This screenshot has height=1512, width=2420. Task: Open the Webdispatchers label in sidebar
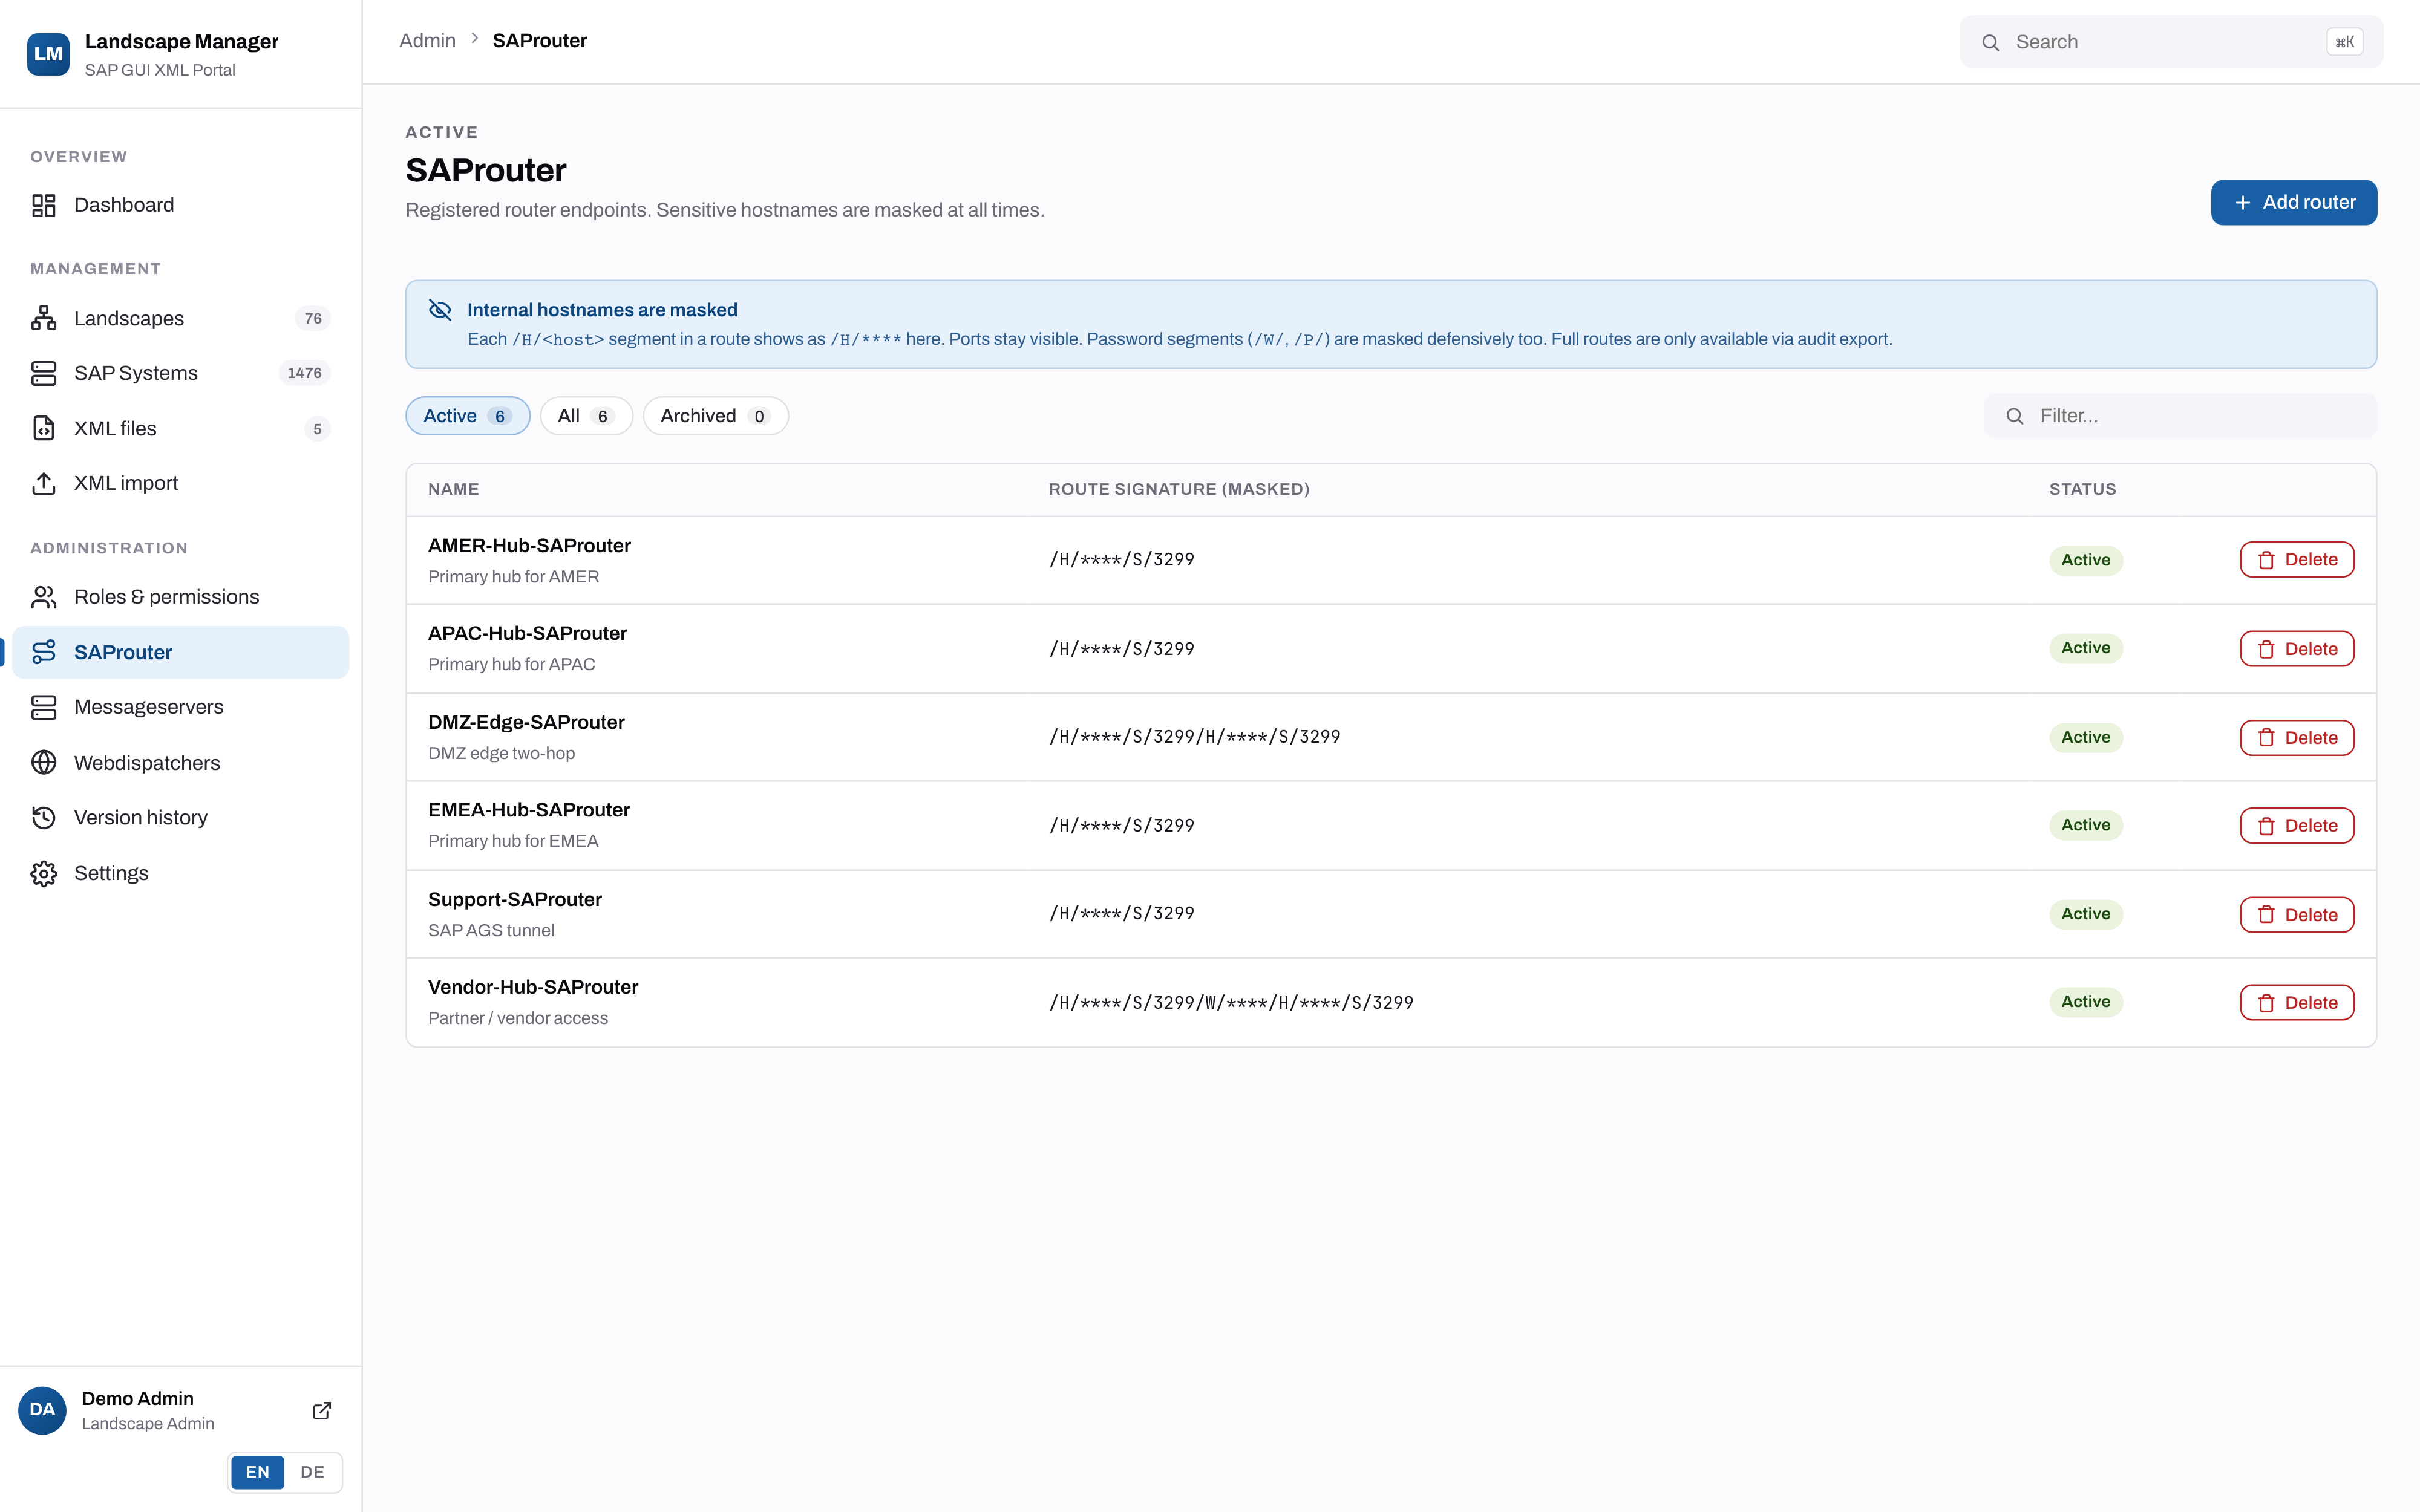[147, 763]
